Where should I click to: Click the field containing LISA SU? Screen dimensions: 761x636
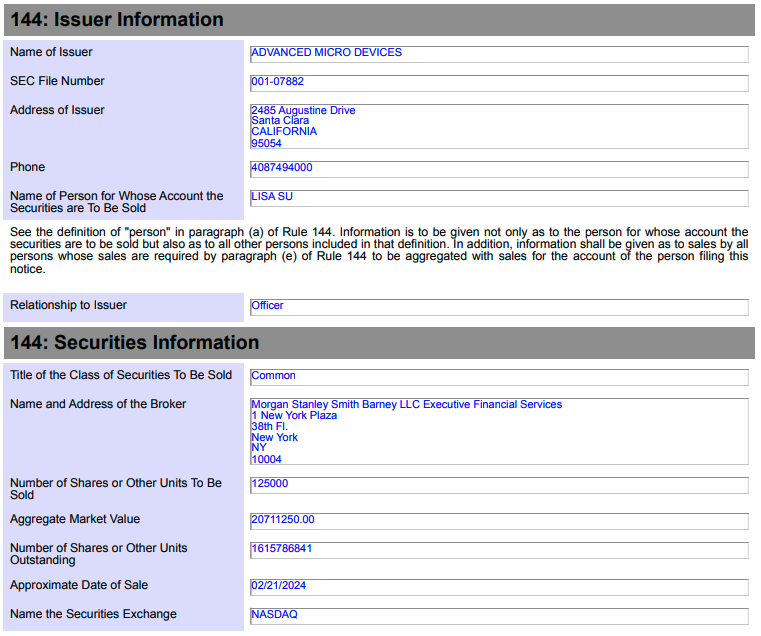[499, 199]
